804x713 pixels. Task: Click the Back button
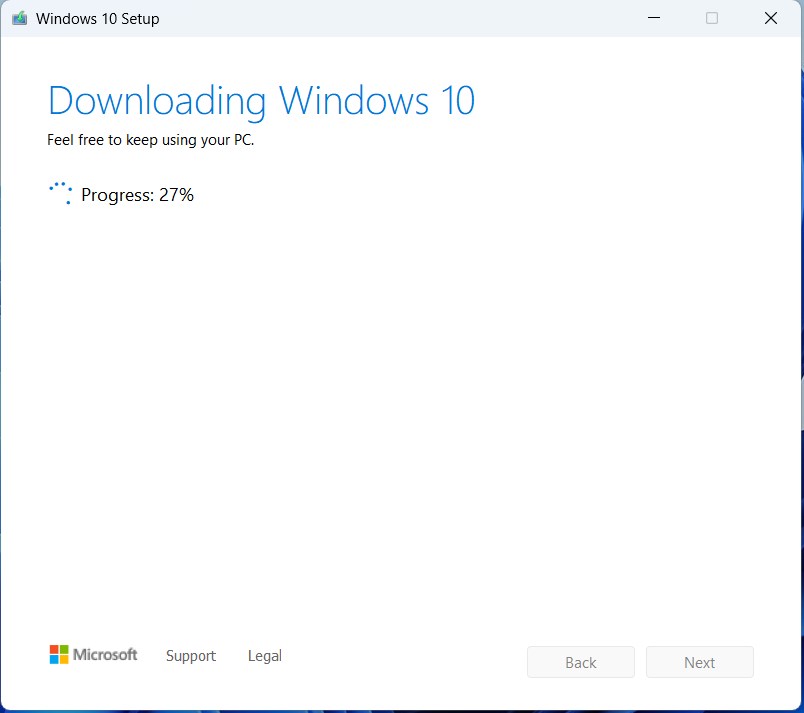coord(580,662)
